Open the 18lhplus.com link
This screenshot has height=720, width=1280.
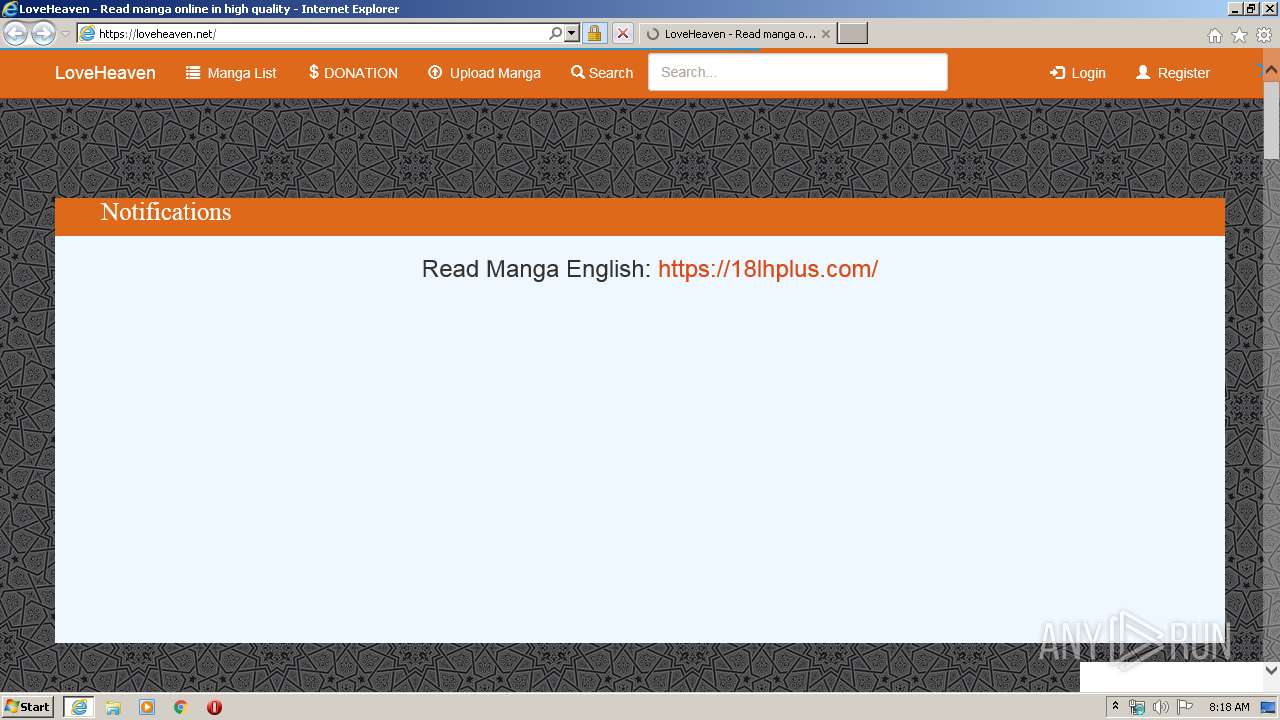tap(768, 269)
